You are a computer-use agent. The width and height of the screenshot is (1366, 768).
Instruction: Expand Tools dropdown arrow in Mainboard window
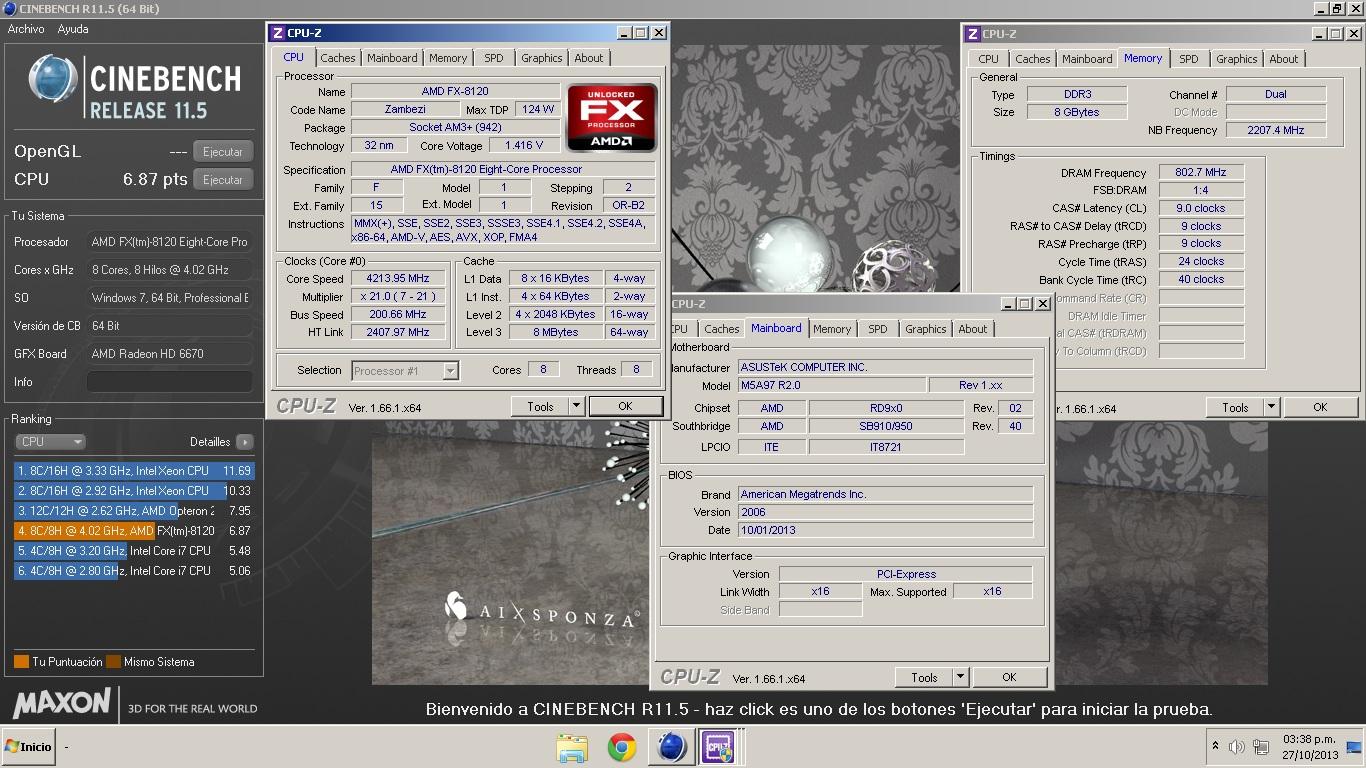point(960,677)
